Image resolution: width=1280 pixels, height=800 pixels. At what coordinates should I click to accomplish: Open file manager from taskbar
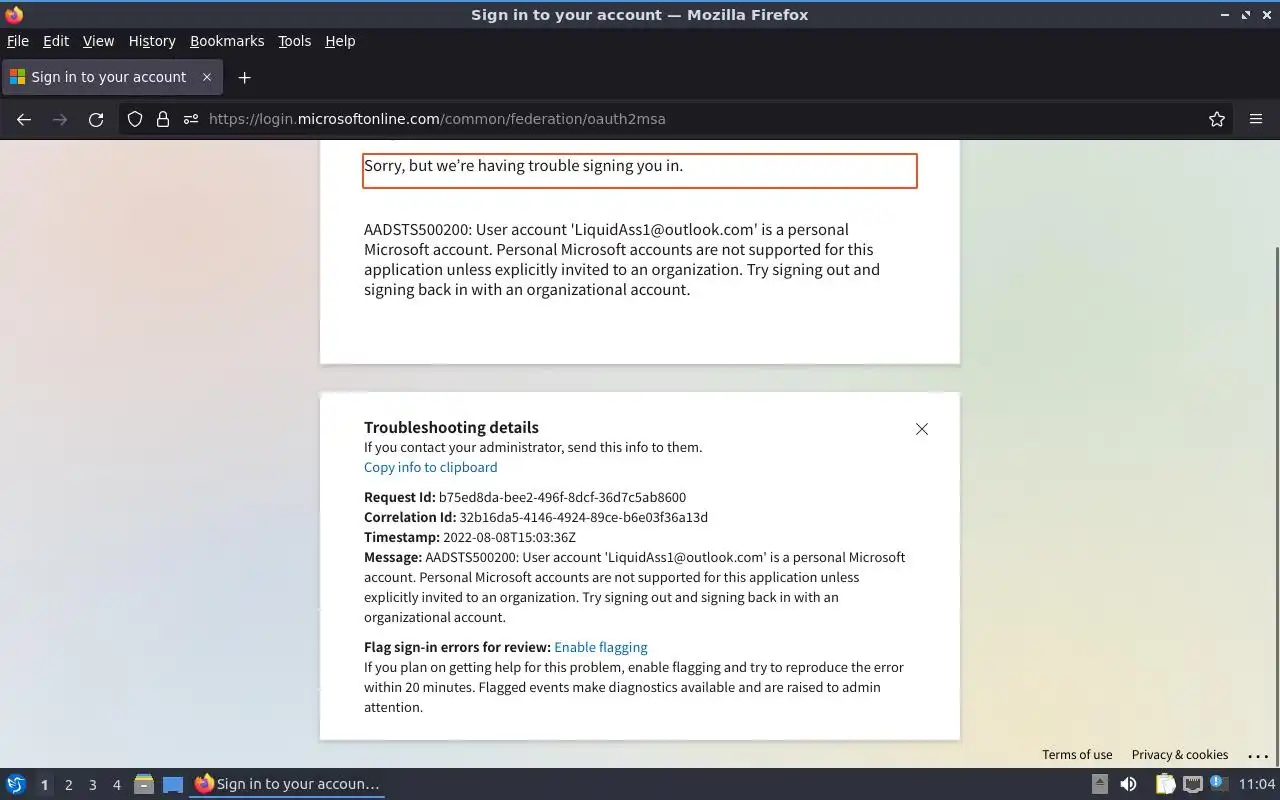click(x=144, y=784)
